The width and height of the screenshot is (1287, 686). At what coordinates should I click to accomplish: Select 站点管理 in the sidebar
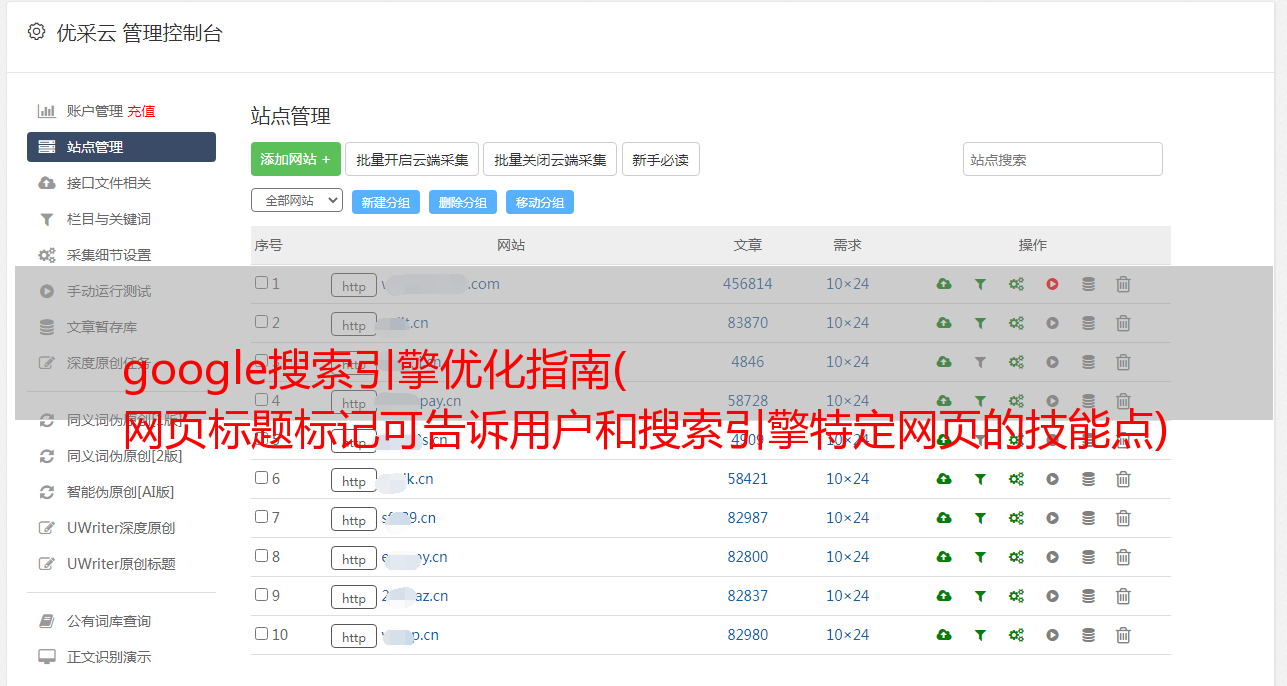click(121, 147)
